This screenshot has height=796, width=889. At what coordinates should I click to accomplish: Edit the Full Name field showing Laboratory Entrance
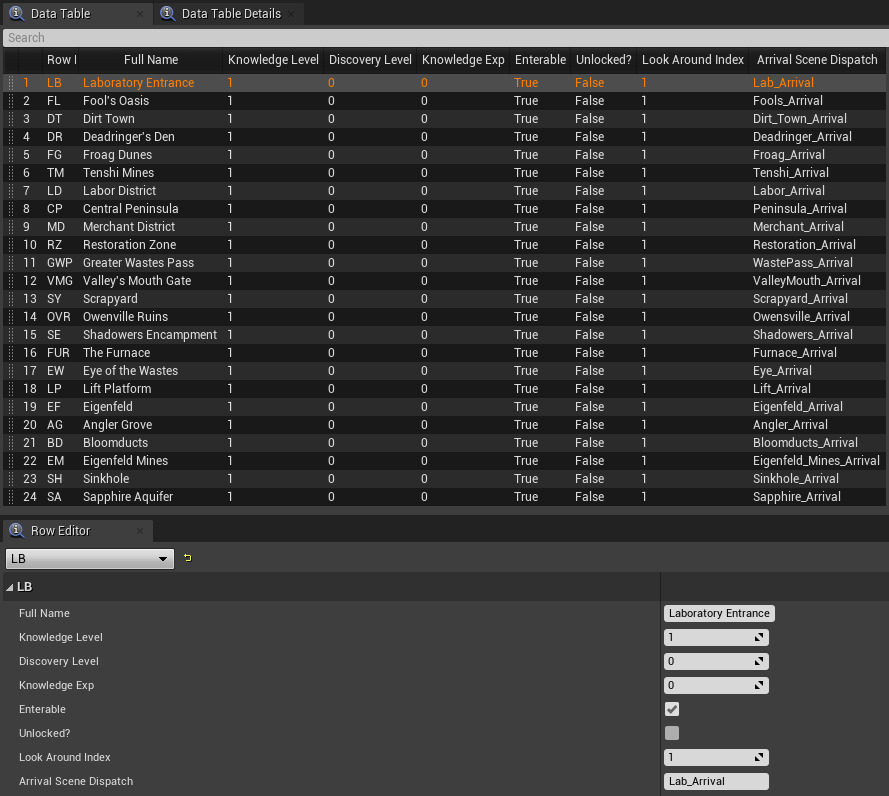(718, 613)
